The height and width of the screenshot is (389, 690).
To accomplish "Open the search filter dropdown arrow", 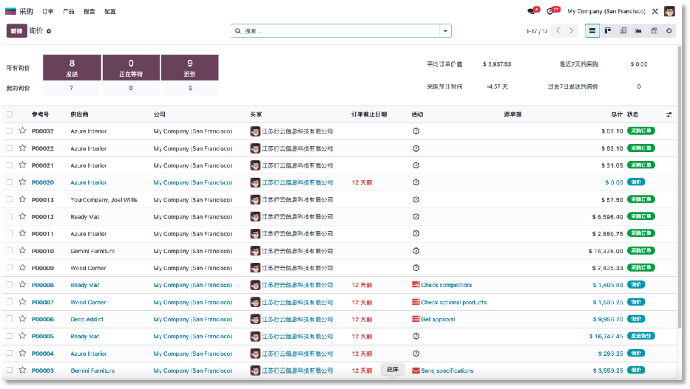I will tap(445, 31).
